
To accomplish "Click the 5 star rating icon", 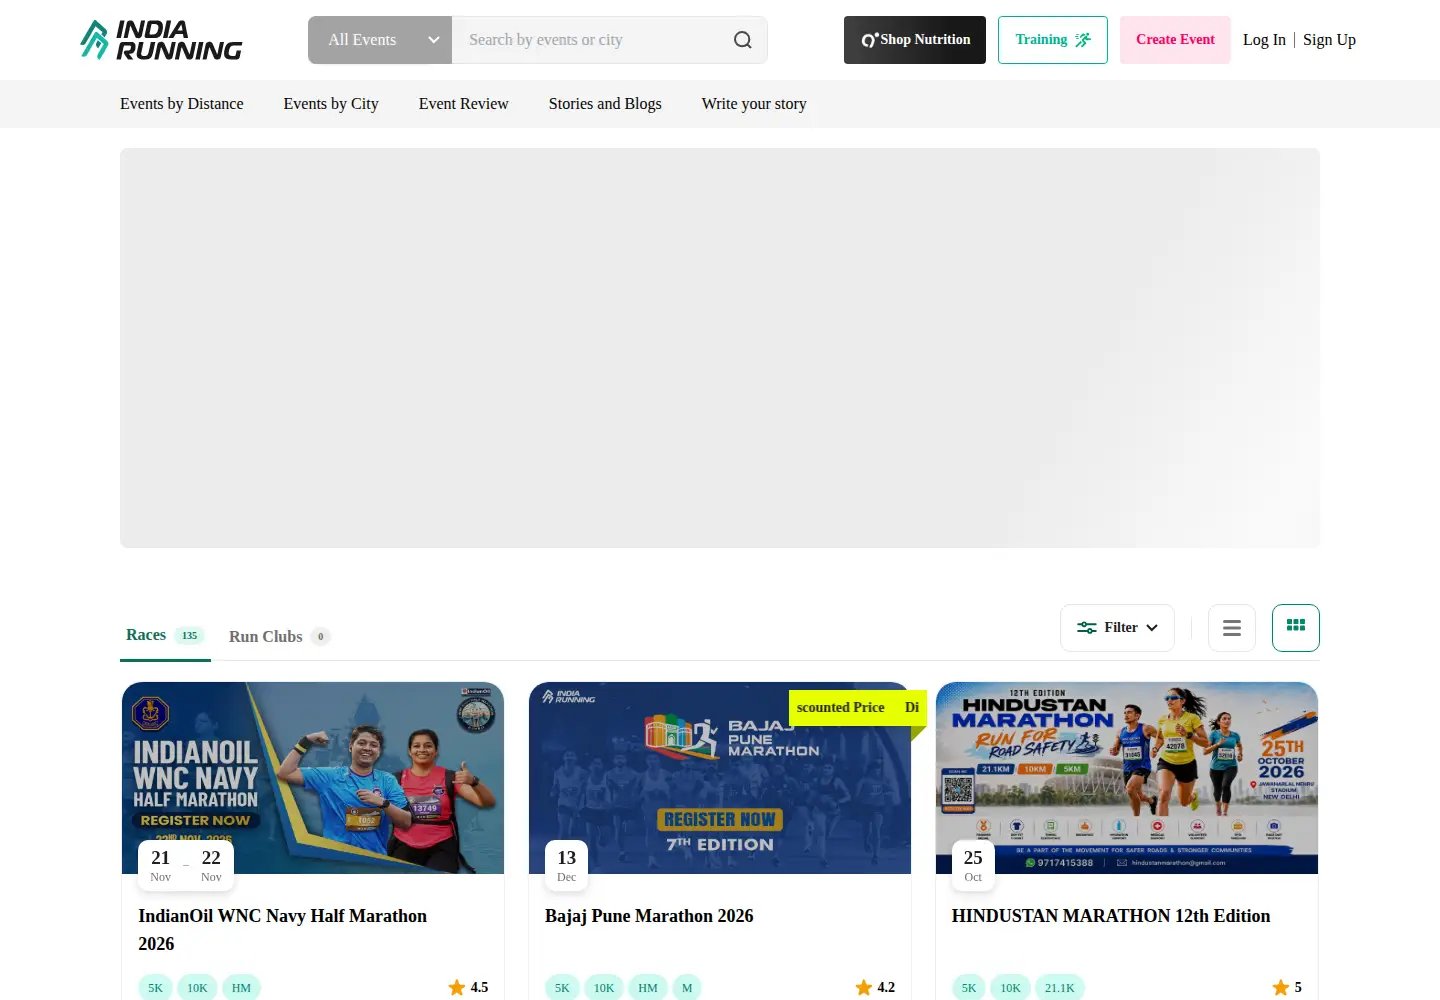I will (1280, 988).
